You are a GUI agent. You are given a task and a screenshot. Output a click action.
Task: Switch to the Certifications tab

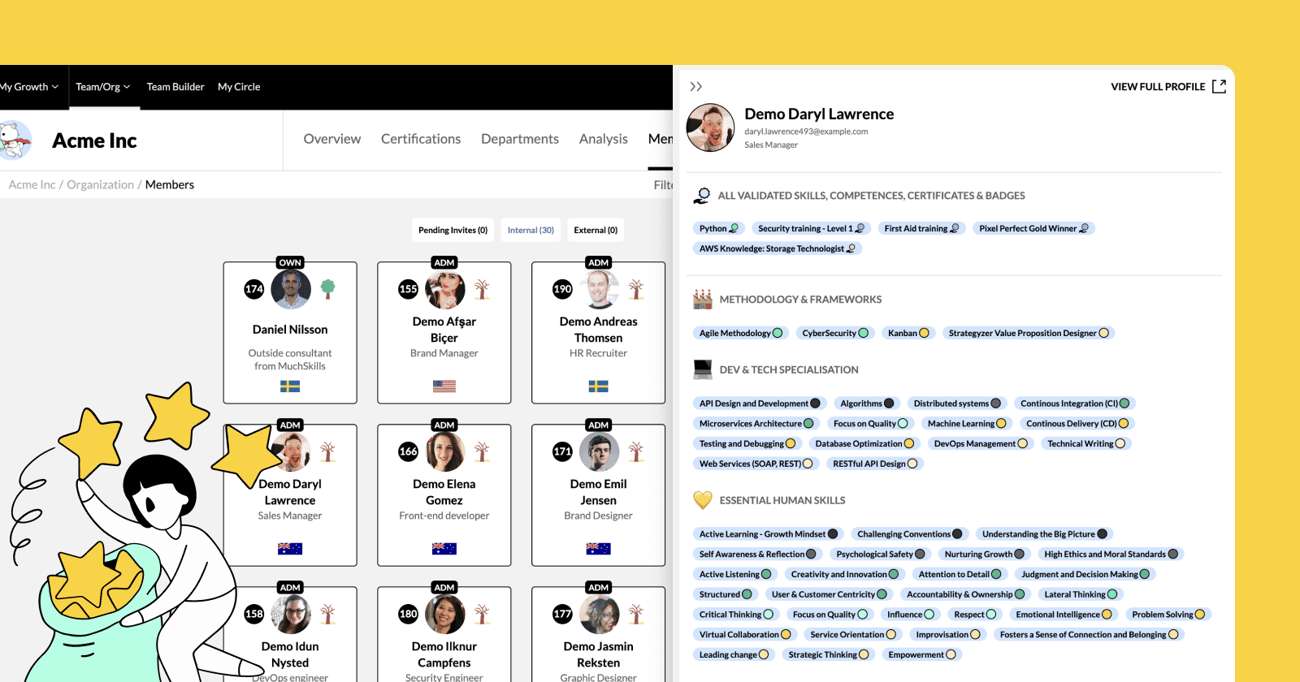coord(421,139)
